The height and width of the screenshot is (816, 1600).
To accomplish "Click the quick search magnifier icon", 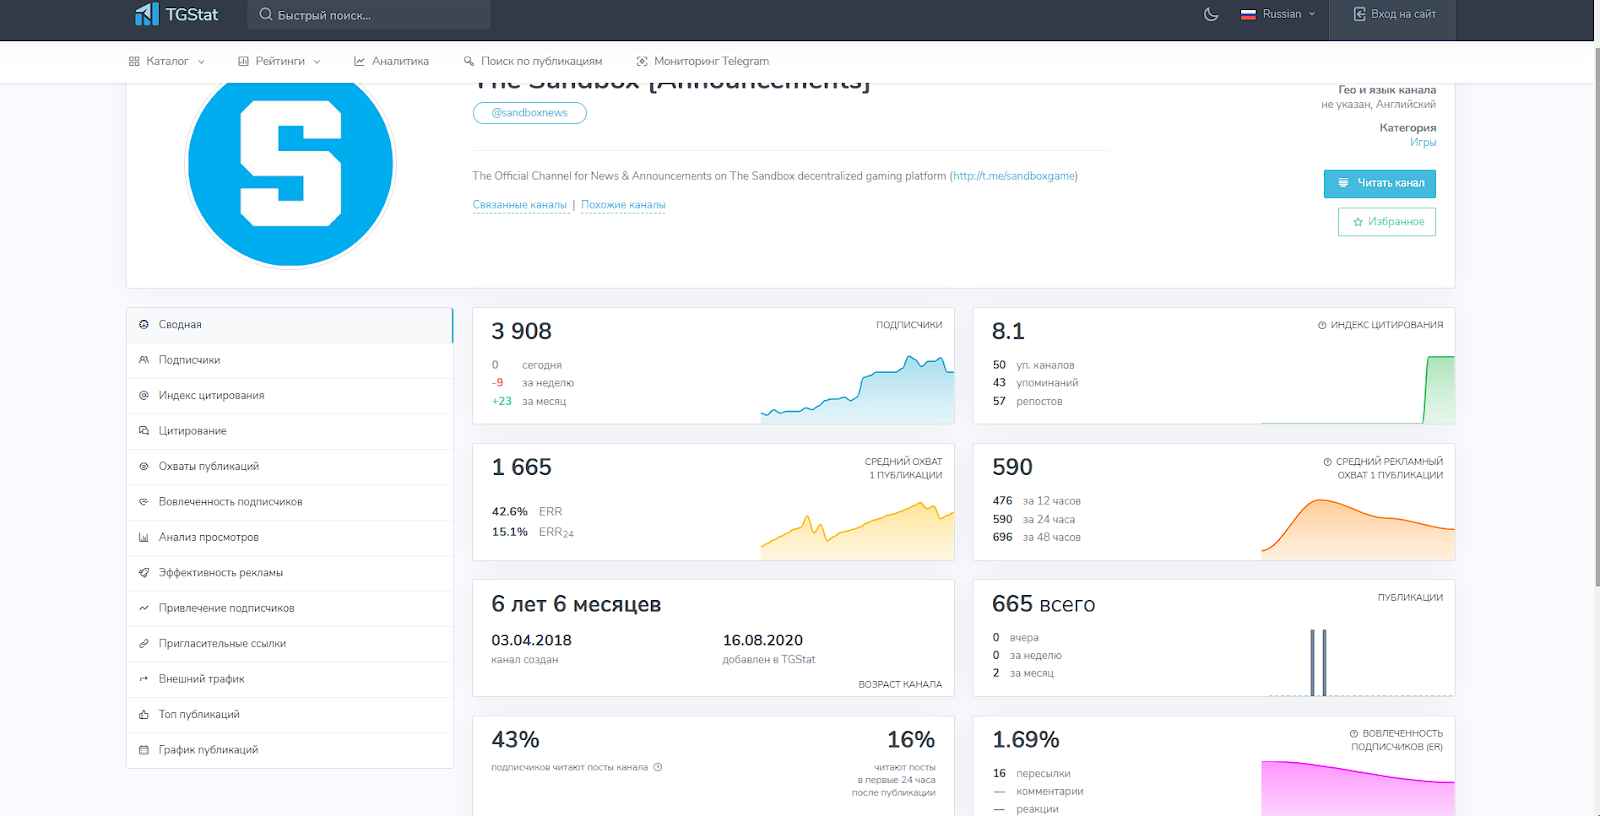I will click(x=266, y=15).
